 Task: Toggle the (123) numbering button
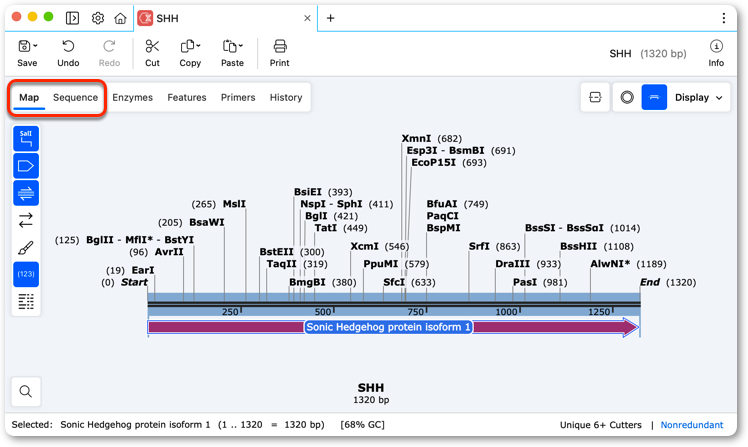point(26,274)
